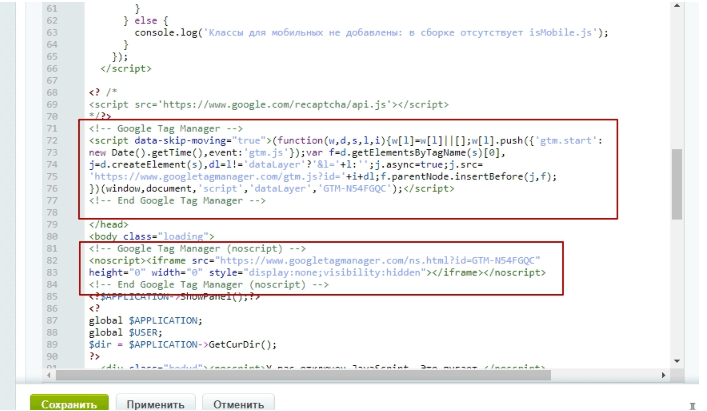Click the horizontal scrollbar left arrow
Screen dimensions: 707x411
pyautogui.click(x=49, y=375)
